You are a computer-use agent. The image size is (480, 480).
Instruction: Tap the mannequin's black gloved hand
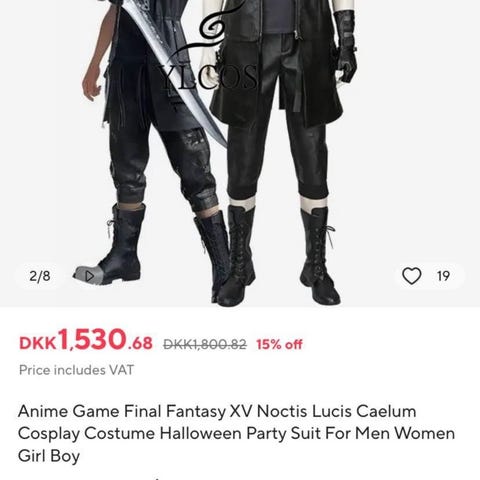(347, 48)
